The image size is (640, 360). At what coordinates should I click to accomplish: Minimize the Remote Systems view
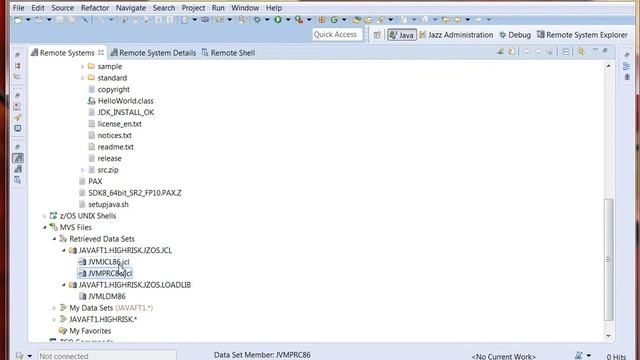click(x=605, y=50)
